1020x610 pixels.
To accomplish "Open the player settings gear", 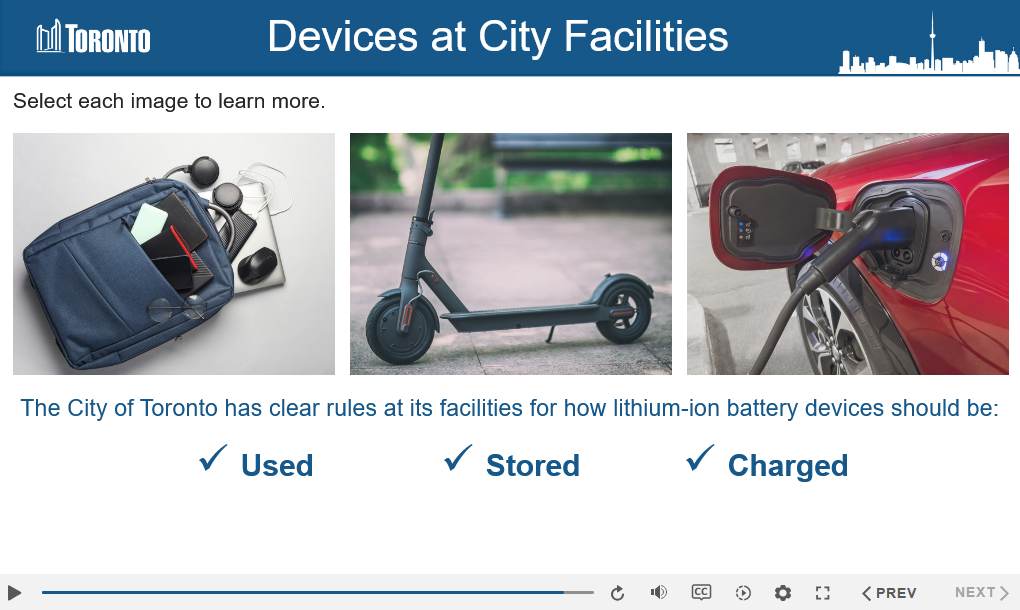I will (783, 592).
